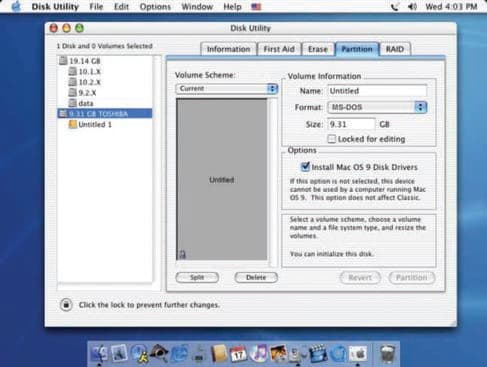Open the Apple menu
Screen dimensions: 487x367
point(15,6)
